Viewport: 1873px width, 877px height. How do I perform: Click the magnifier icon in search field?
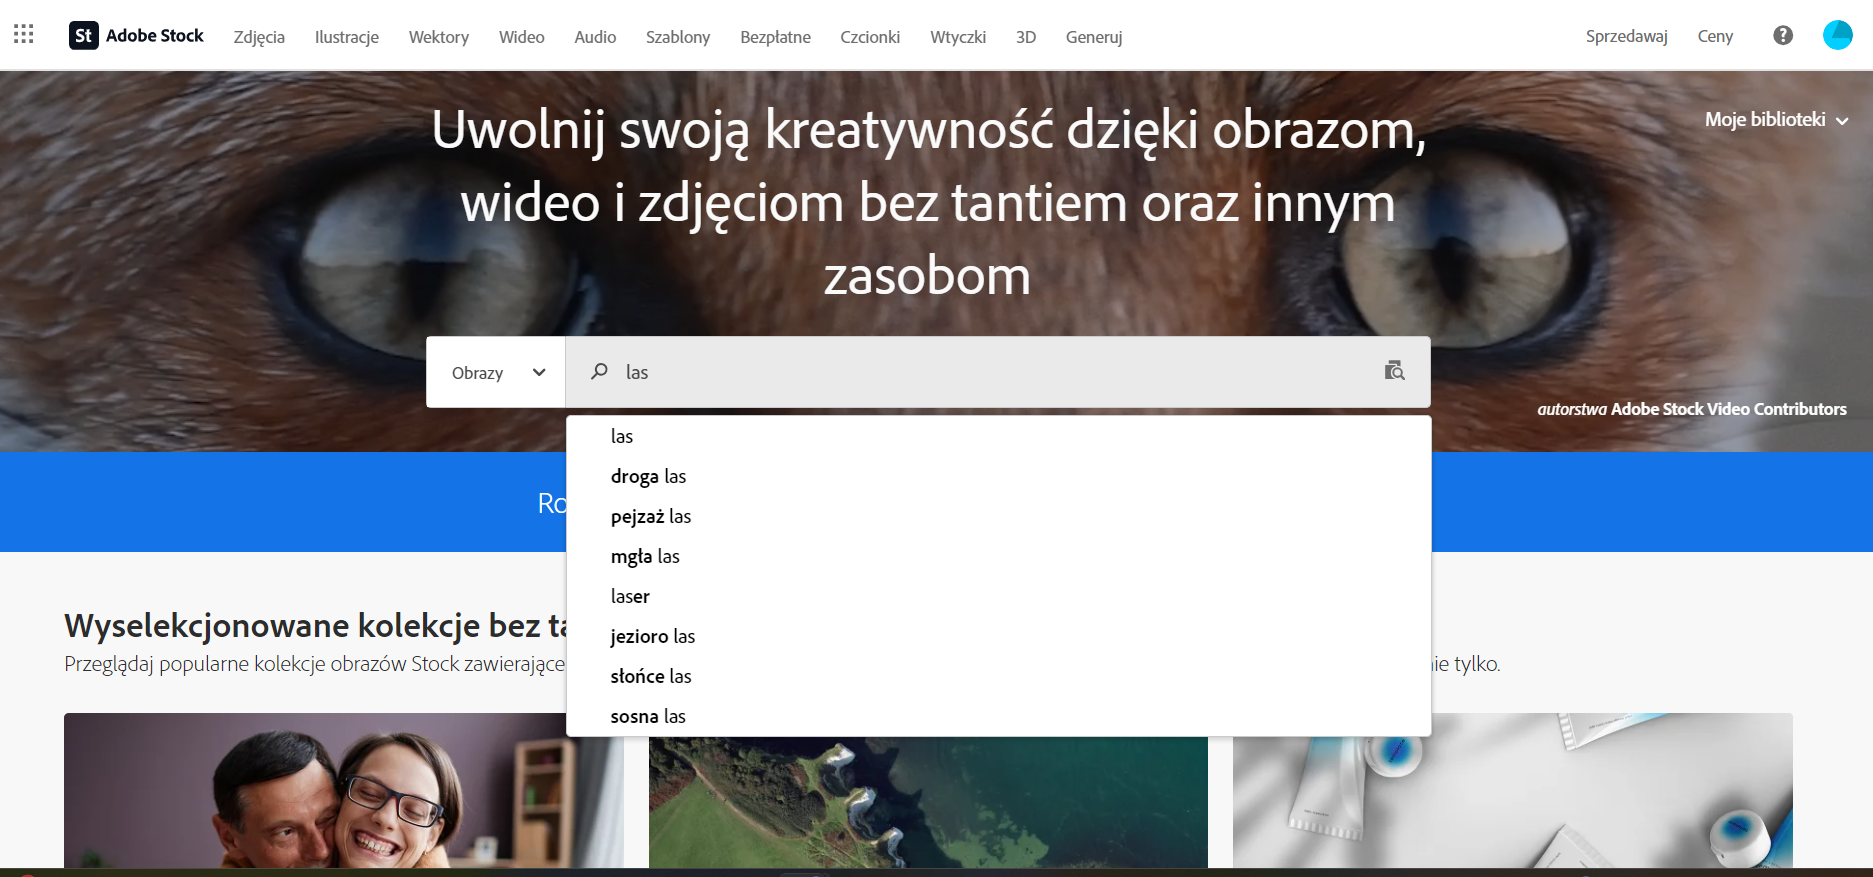point(599,372)
